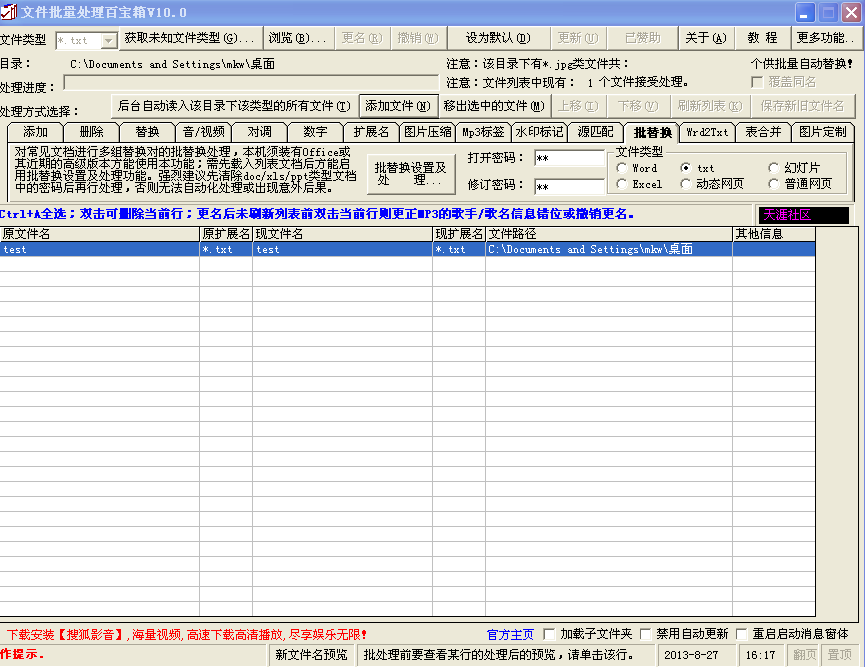Screen dimensions: 865x667
Task: Open 关于(A) about dialog
Action: (706, 38)
